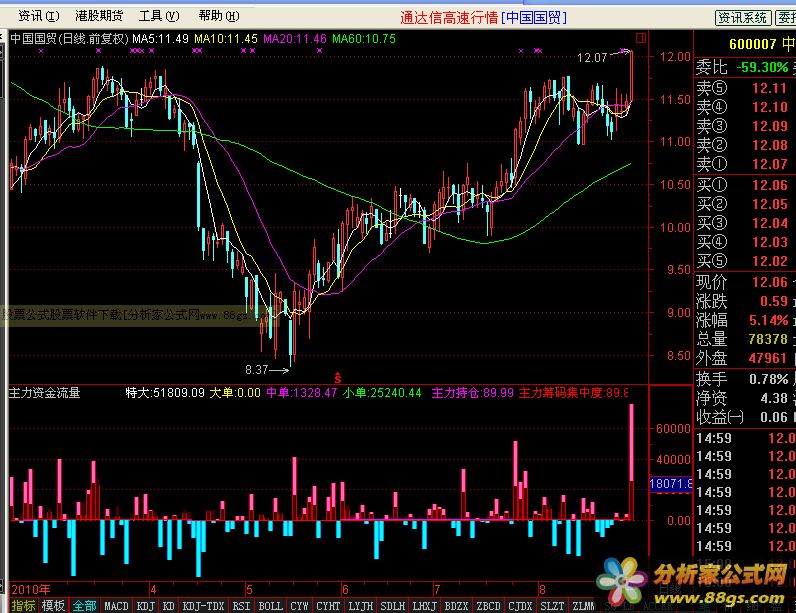Switch to the SLZT indicator tab

click(x=552, y=606)
